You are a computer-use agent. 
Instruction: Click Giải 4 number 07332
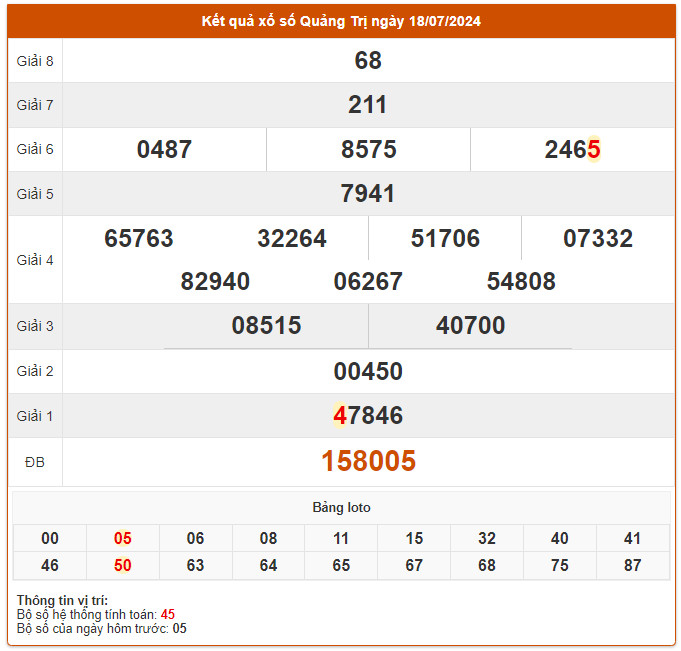(598, 239)
